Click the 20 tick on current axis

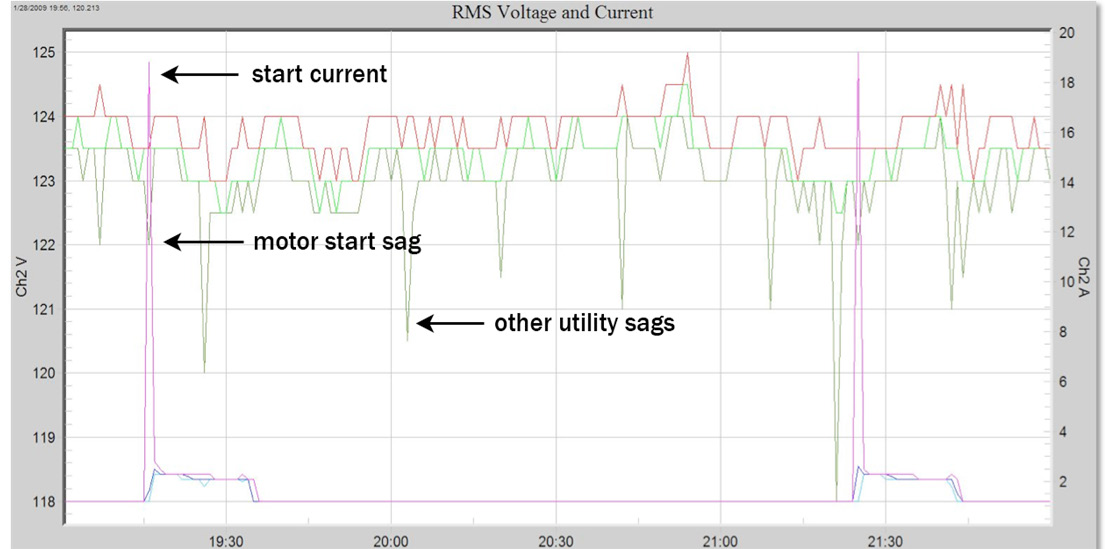(1066, 32)
